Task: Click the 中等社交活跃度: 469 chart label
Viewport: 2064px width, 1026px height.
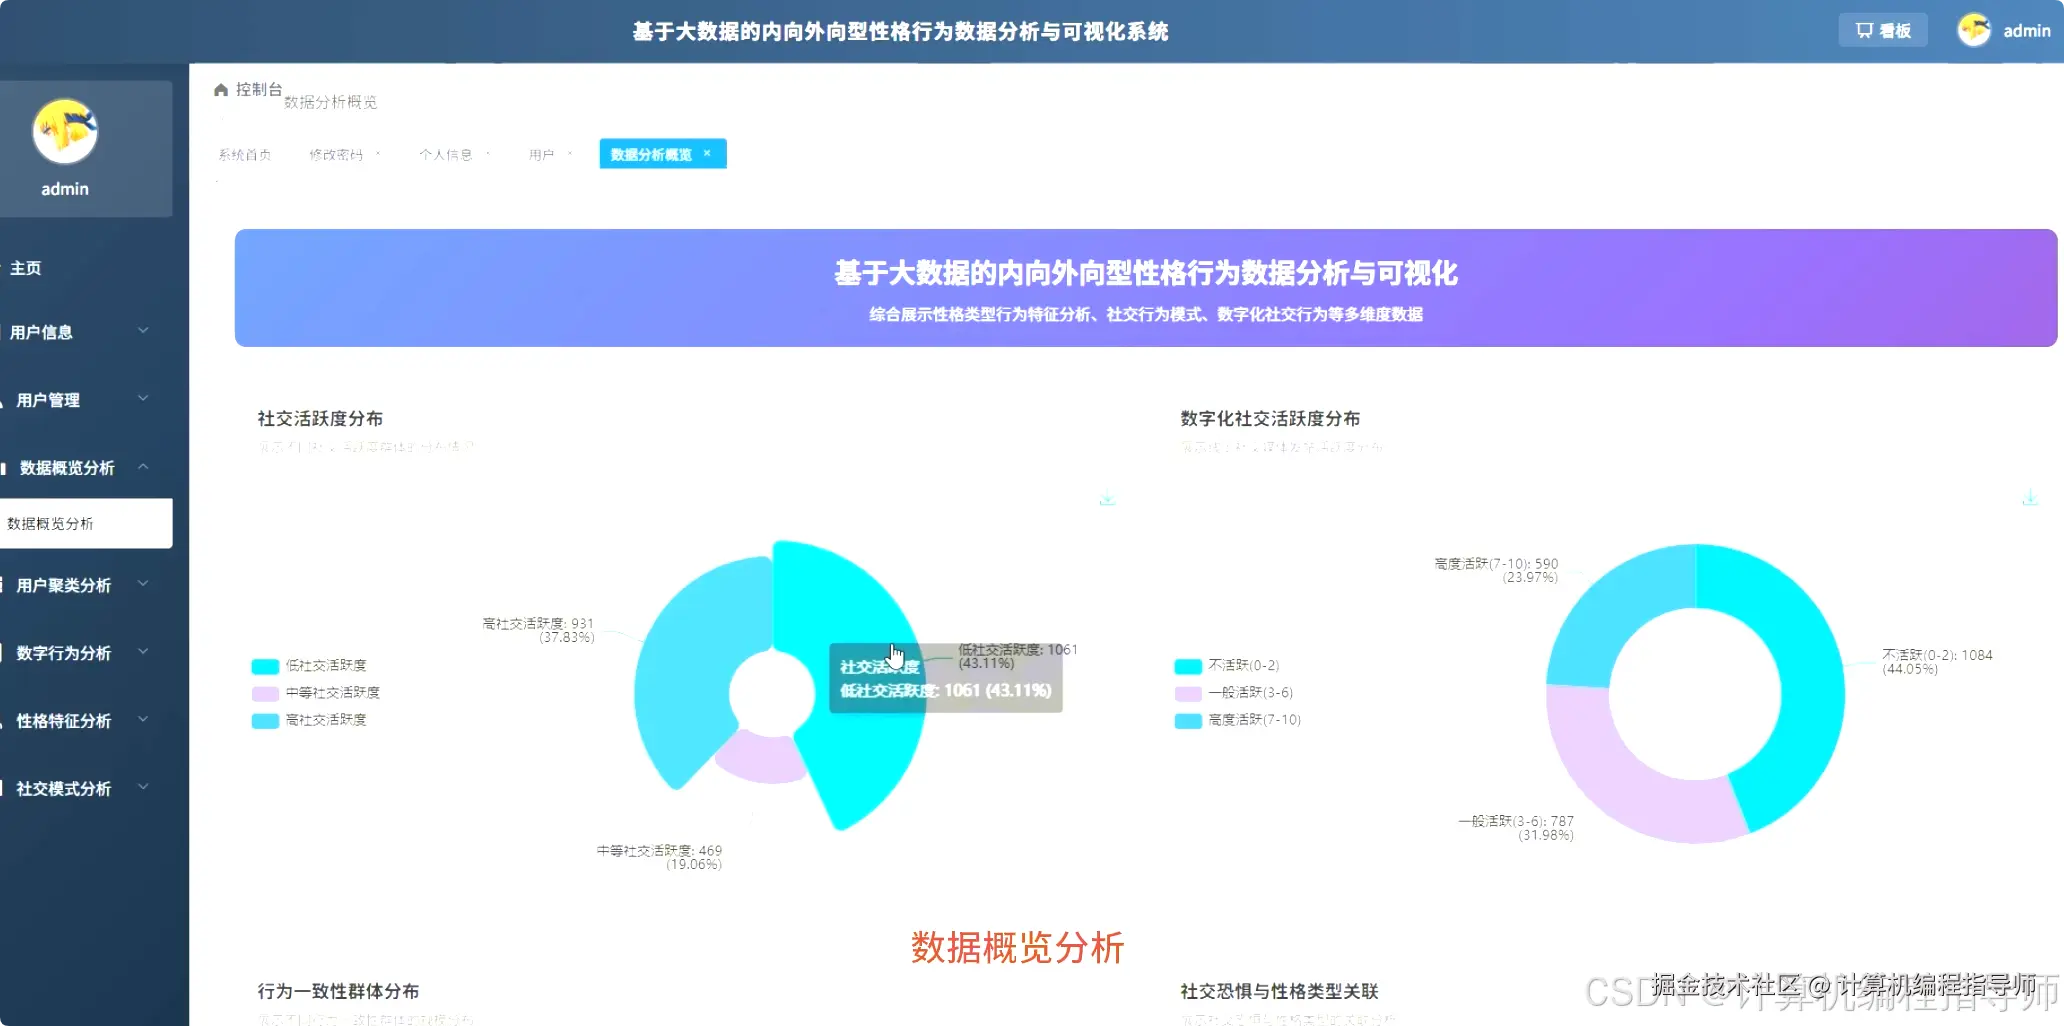Action: (x=660, y=857)
